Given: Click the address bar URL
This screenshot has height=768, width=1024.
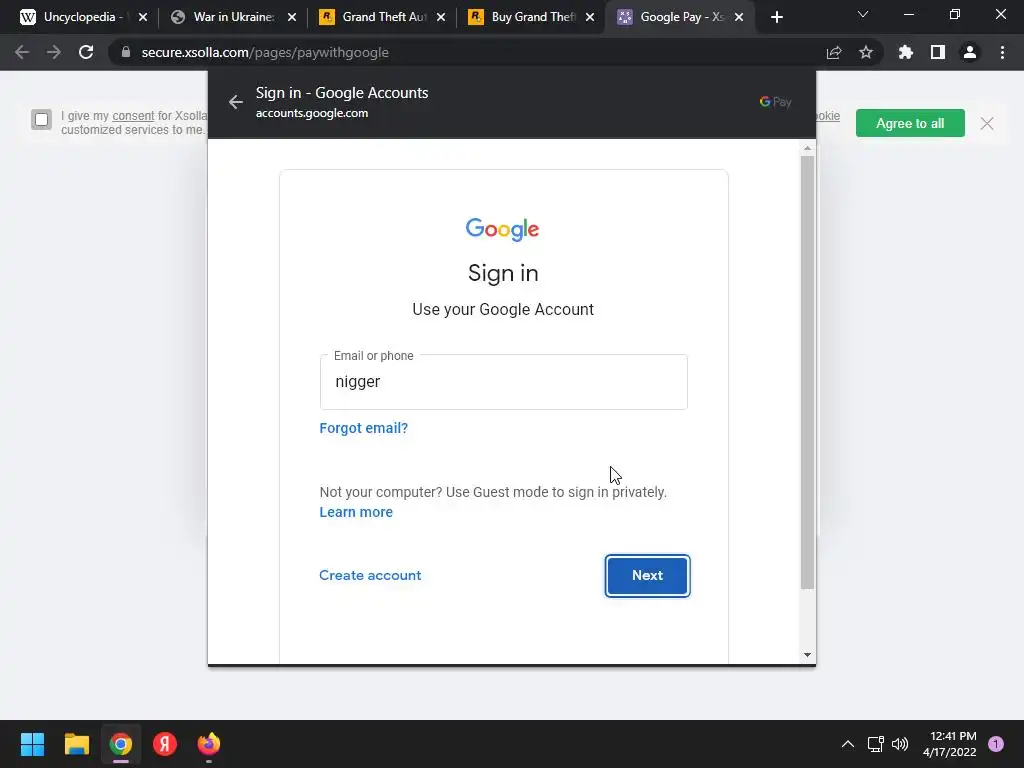Looking at the screenshot, I should coord(264,52).
